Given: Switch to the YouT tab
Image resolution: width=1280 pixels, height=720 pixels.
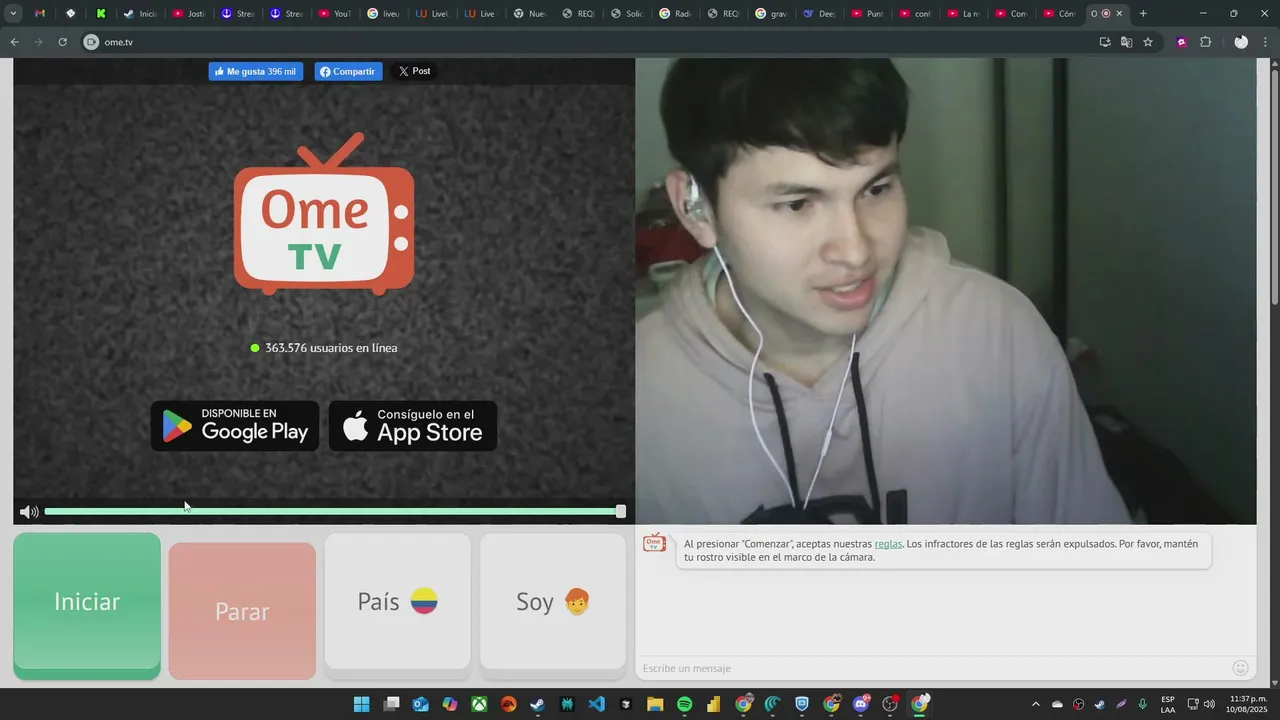Looking at the screenshot, I should [335, 13].
